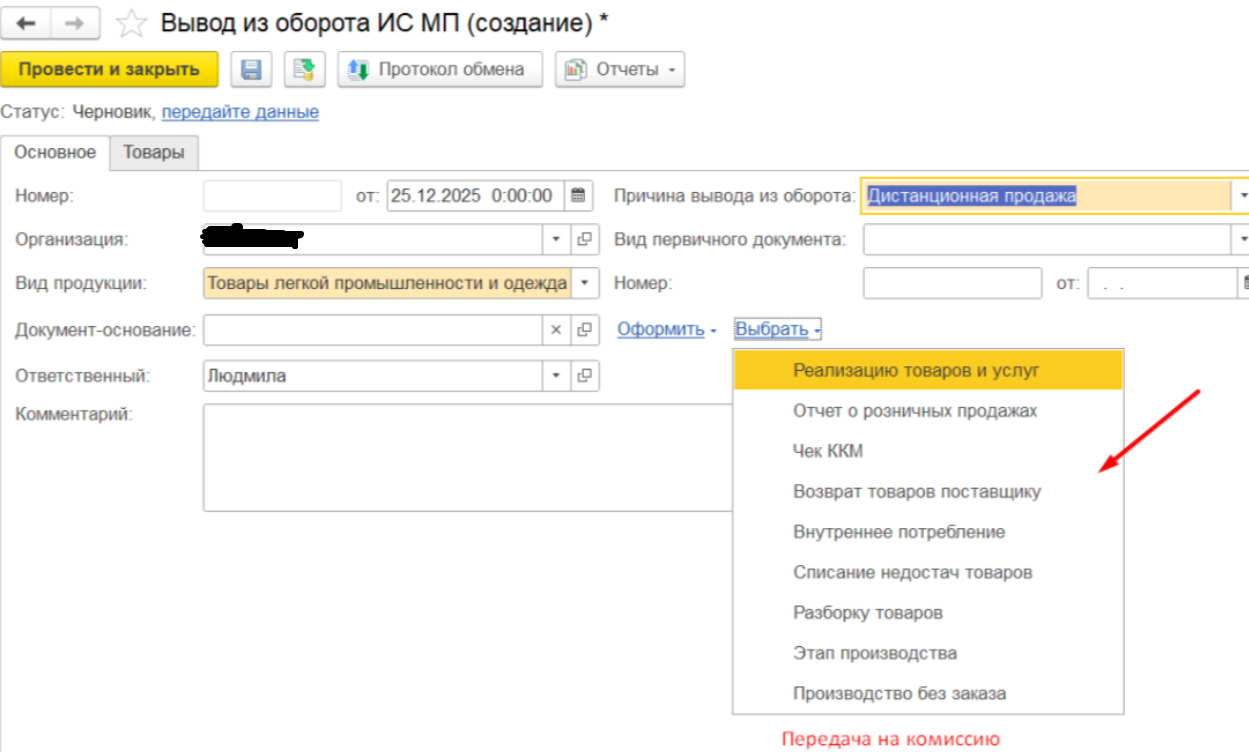This screenshot has width=1249, height=752.
Task: Open the Ответственный record with open icon
Action: [x=585, y=376]
